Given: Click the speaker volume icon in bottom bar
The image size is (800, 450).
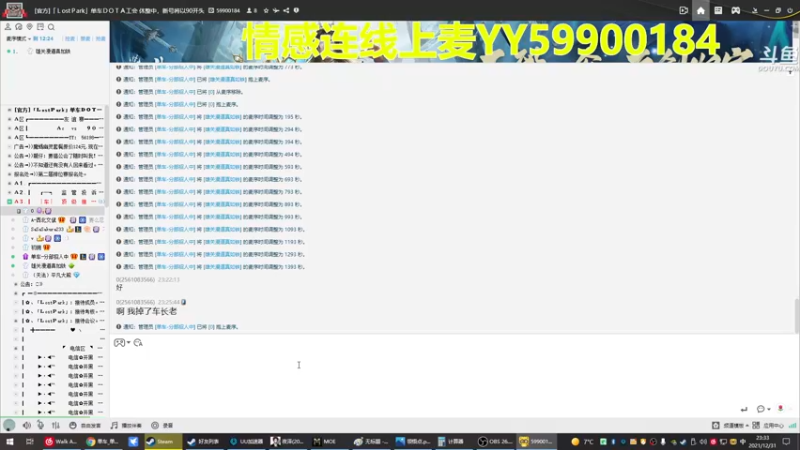Looking at the screenshot, I should [27, 425].
